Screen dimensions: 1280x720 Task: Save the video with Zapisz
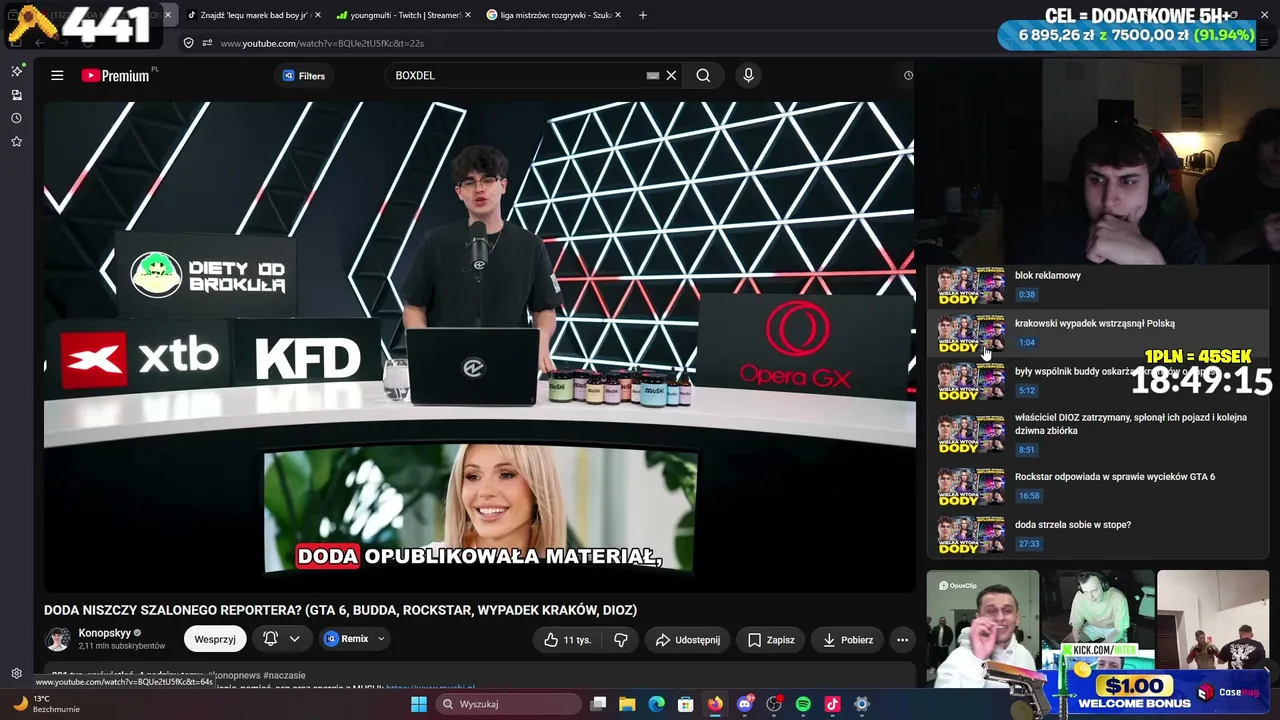[771, 640]
